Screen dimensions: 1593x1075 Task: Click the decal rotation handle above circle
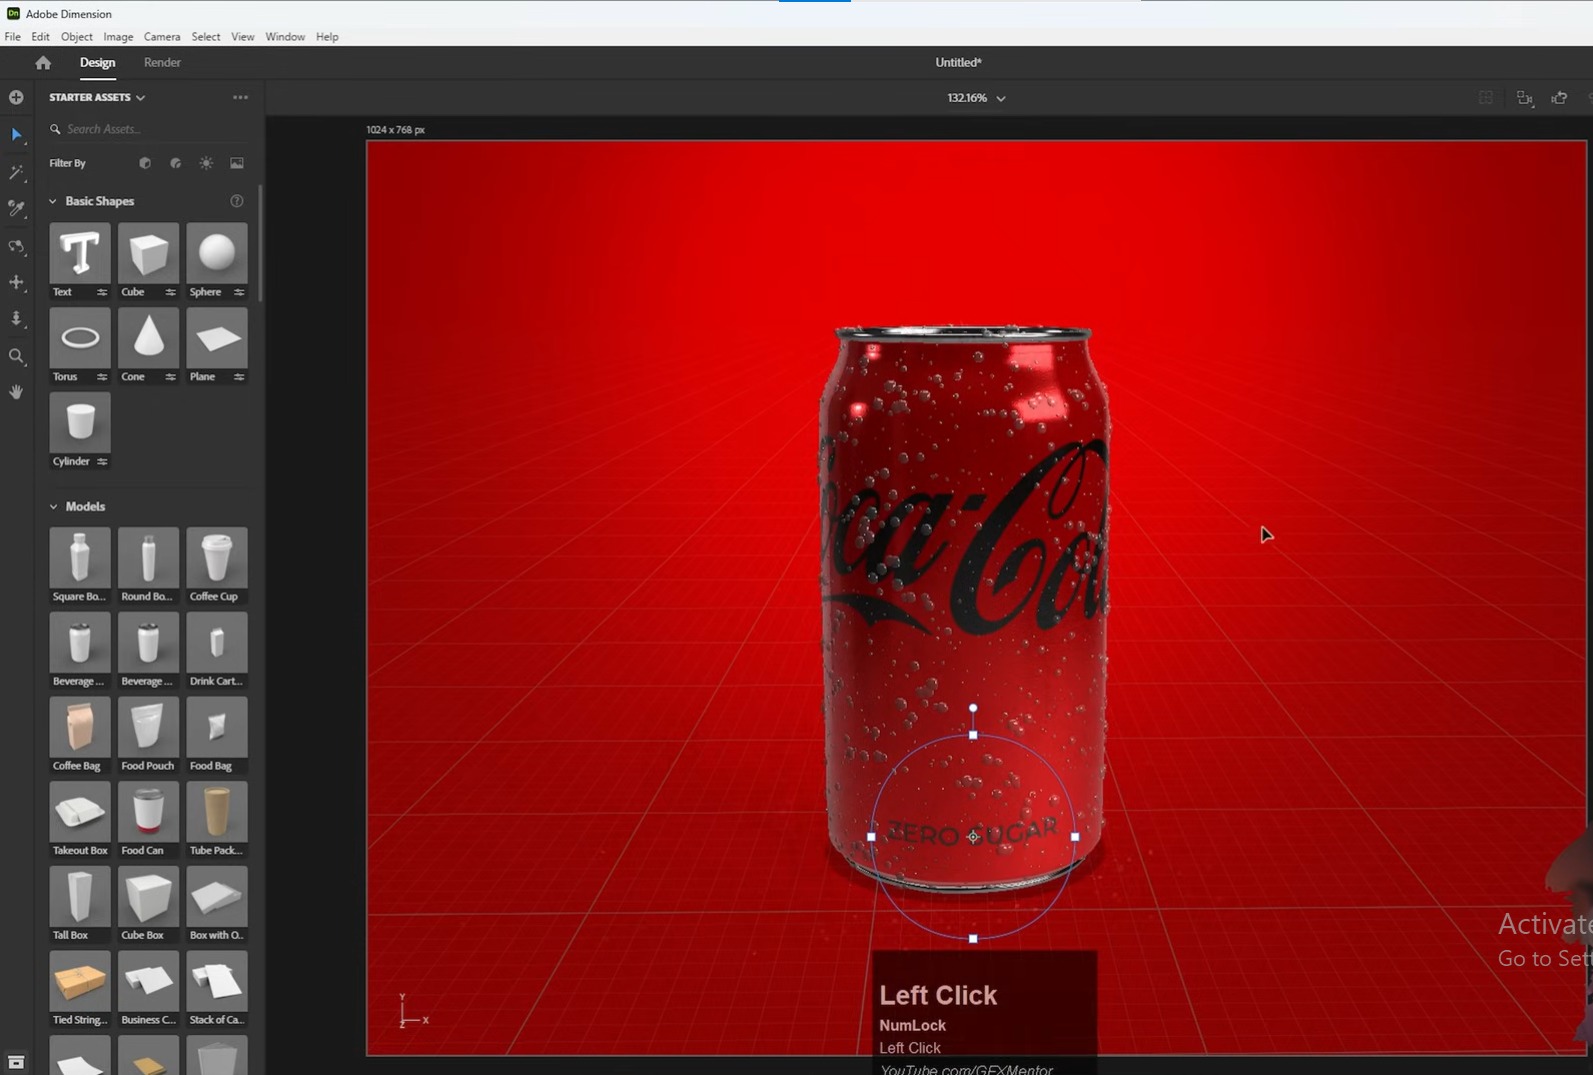[973, 708]
